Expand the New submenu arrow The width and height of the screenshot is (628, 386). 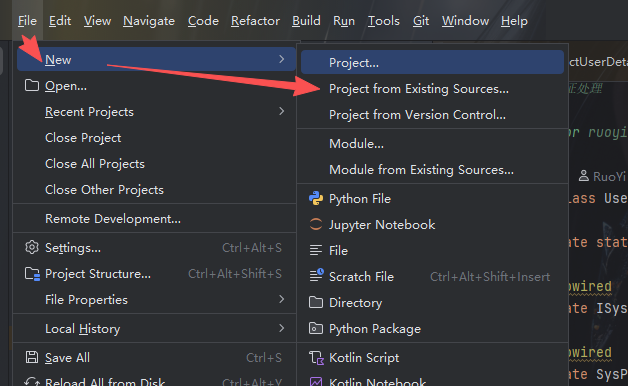(x=282, y=59)
